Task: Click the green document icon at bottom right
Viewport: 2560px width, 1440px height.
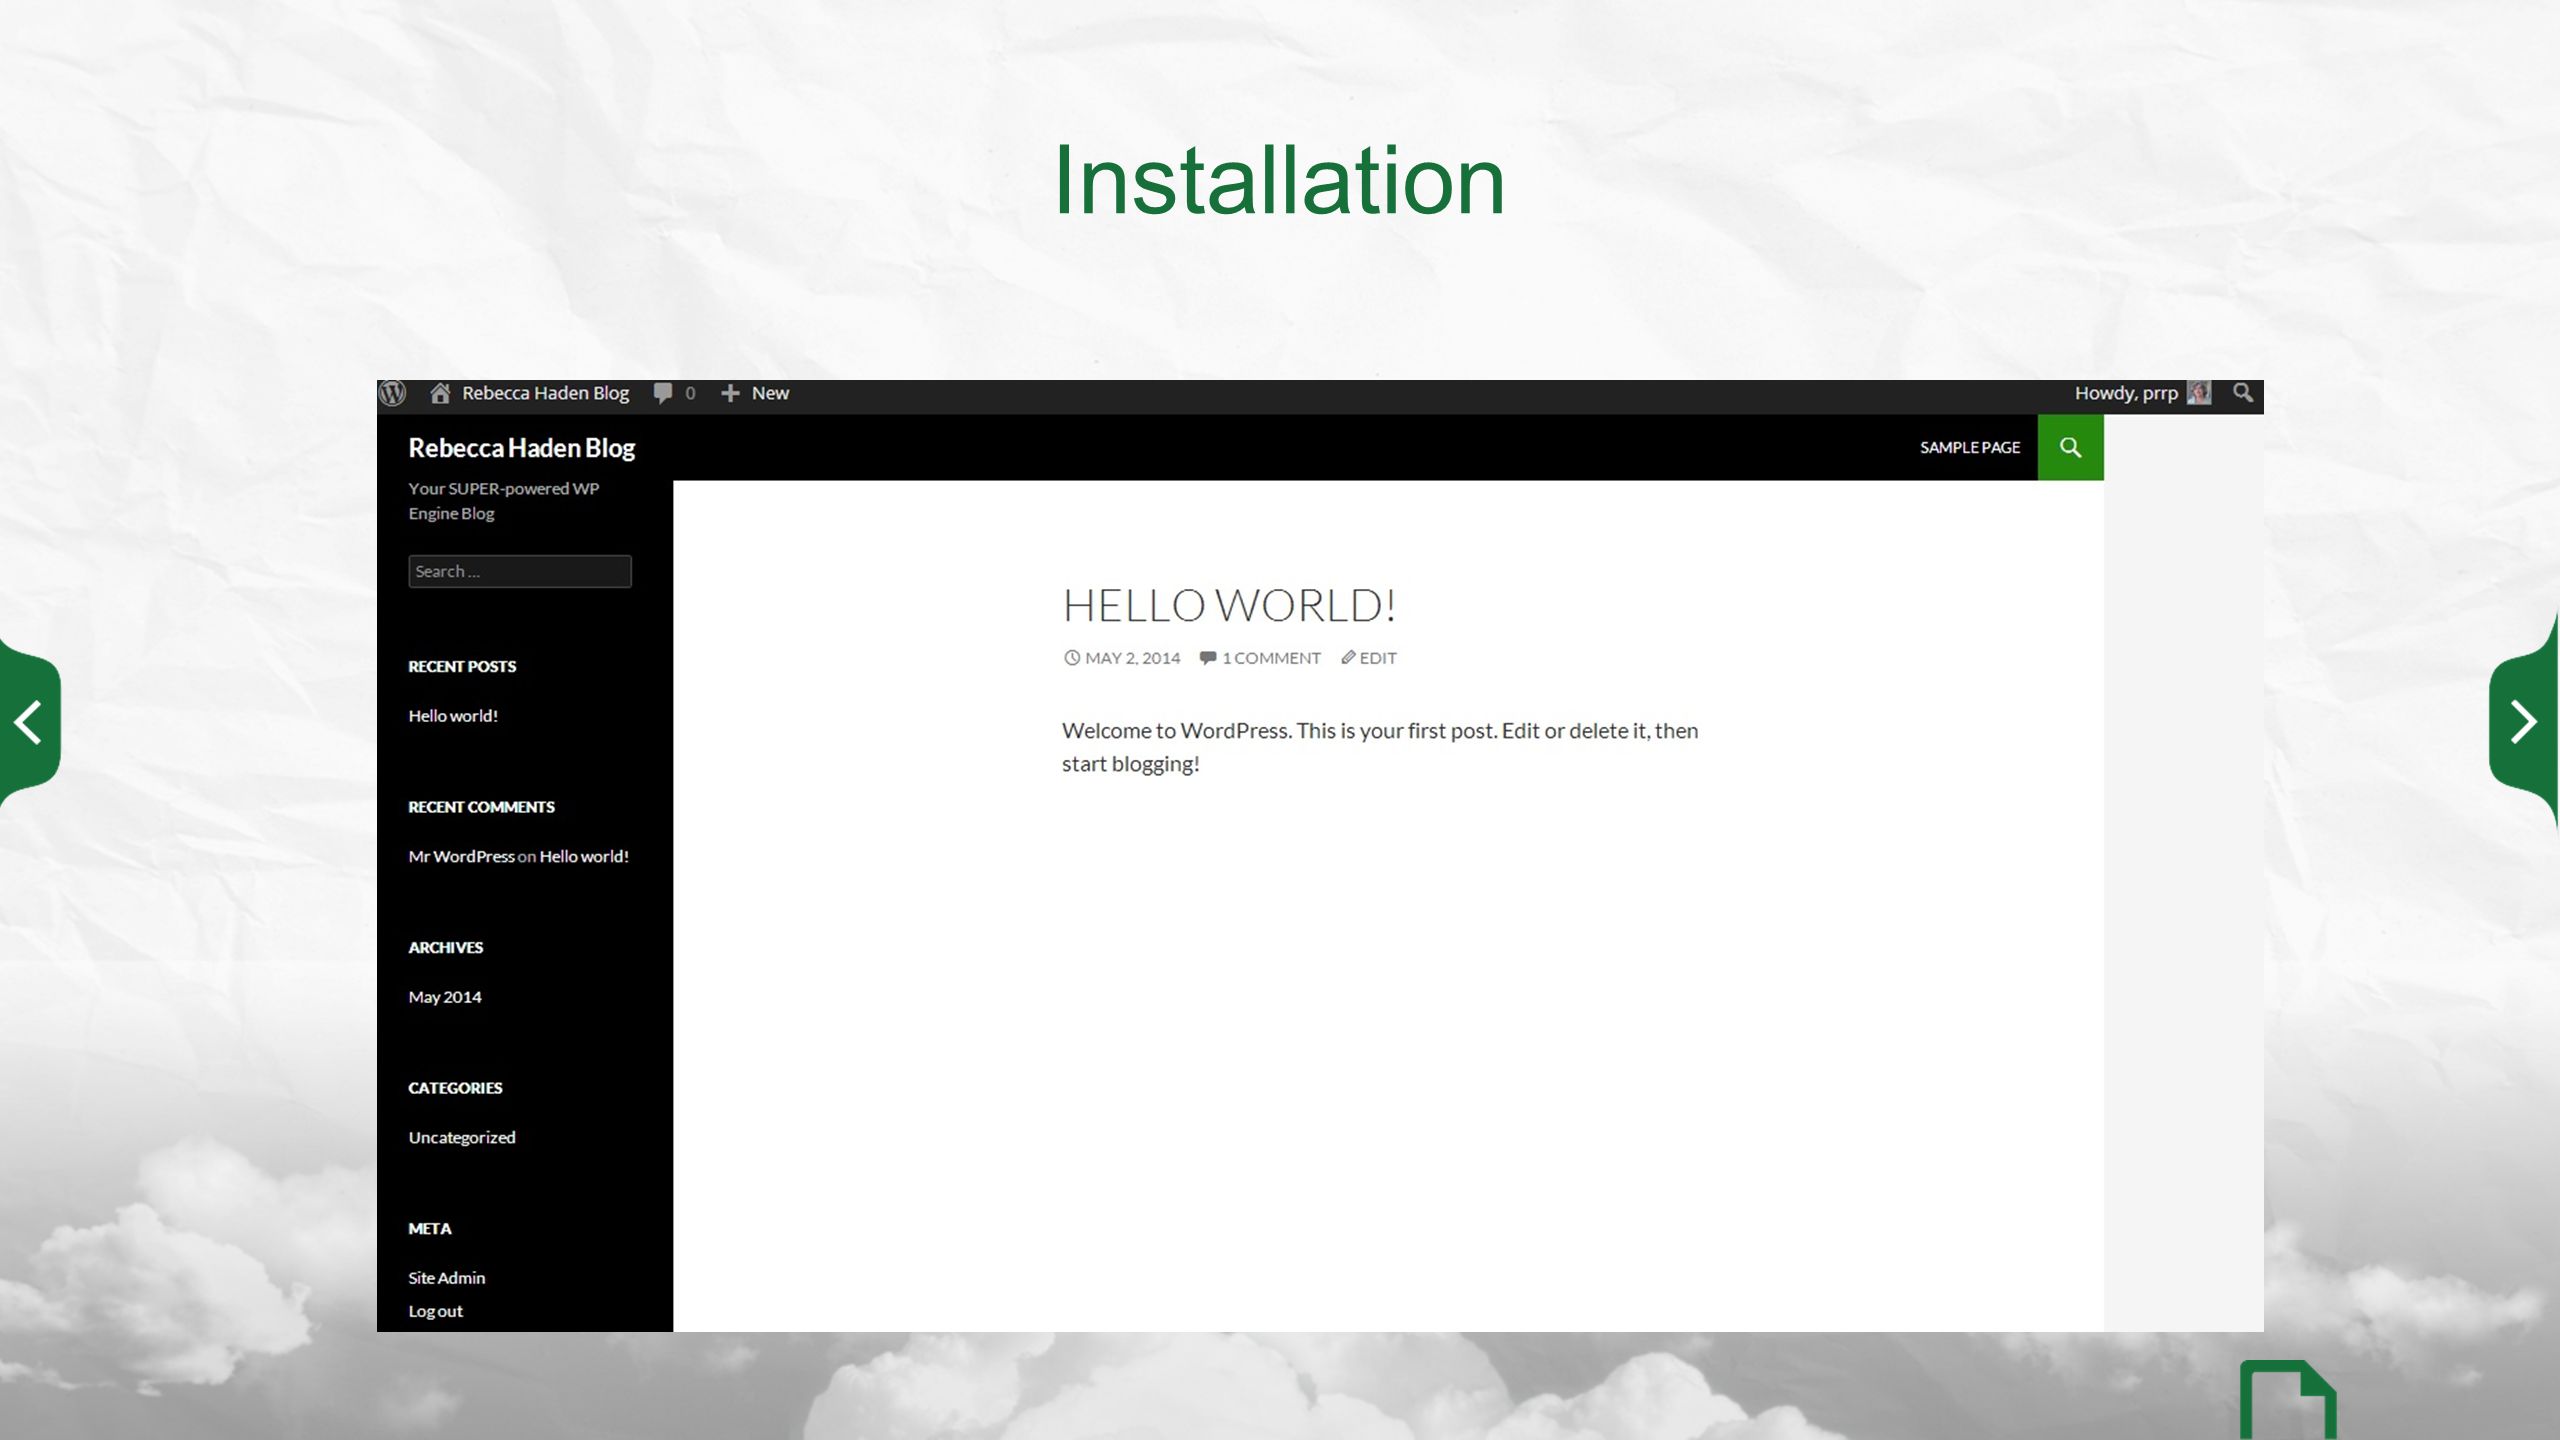Action: pyautogui.click(x=2287, y=1400)
